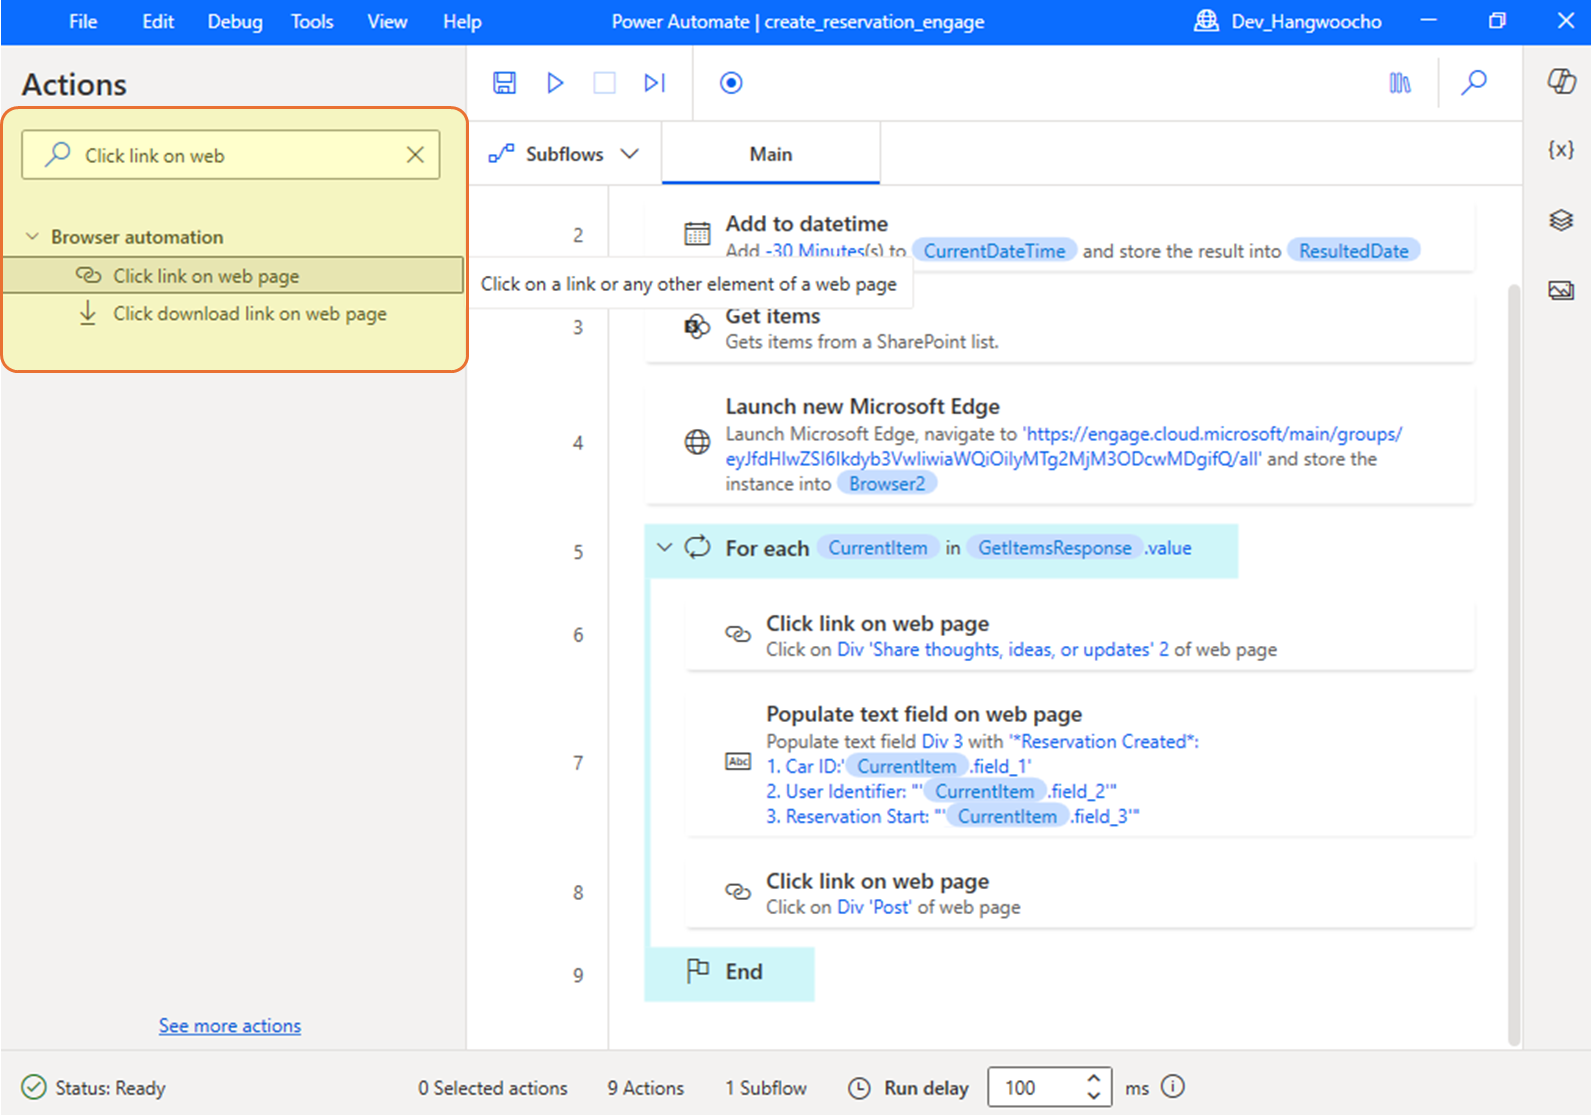Click the link icon of step 8

tap(738, 892)
